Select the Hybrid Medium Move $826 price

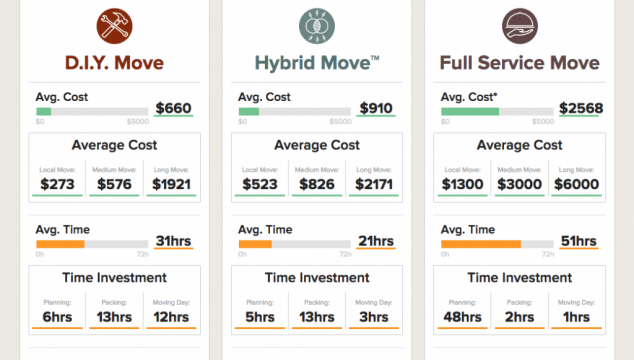point(317,184)
